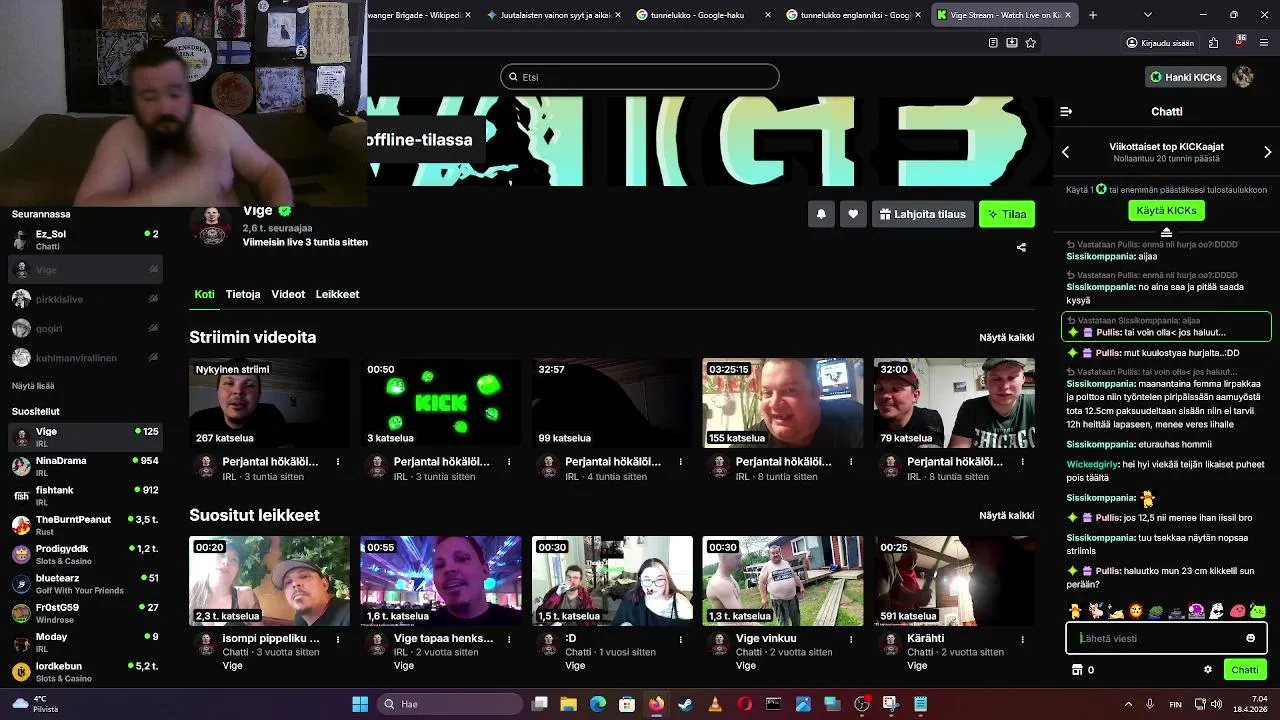Open the Windows Start menu
Viewport: 1280px width, 720px height.
tap(360, 704)
